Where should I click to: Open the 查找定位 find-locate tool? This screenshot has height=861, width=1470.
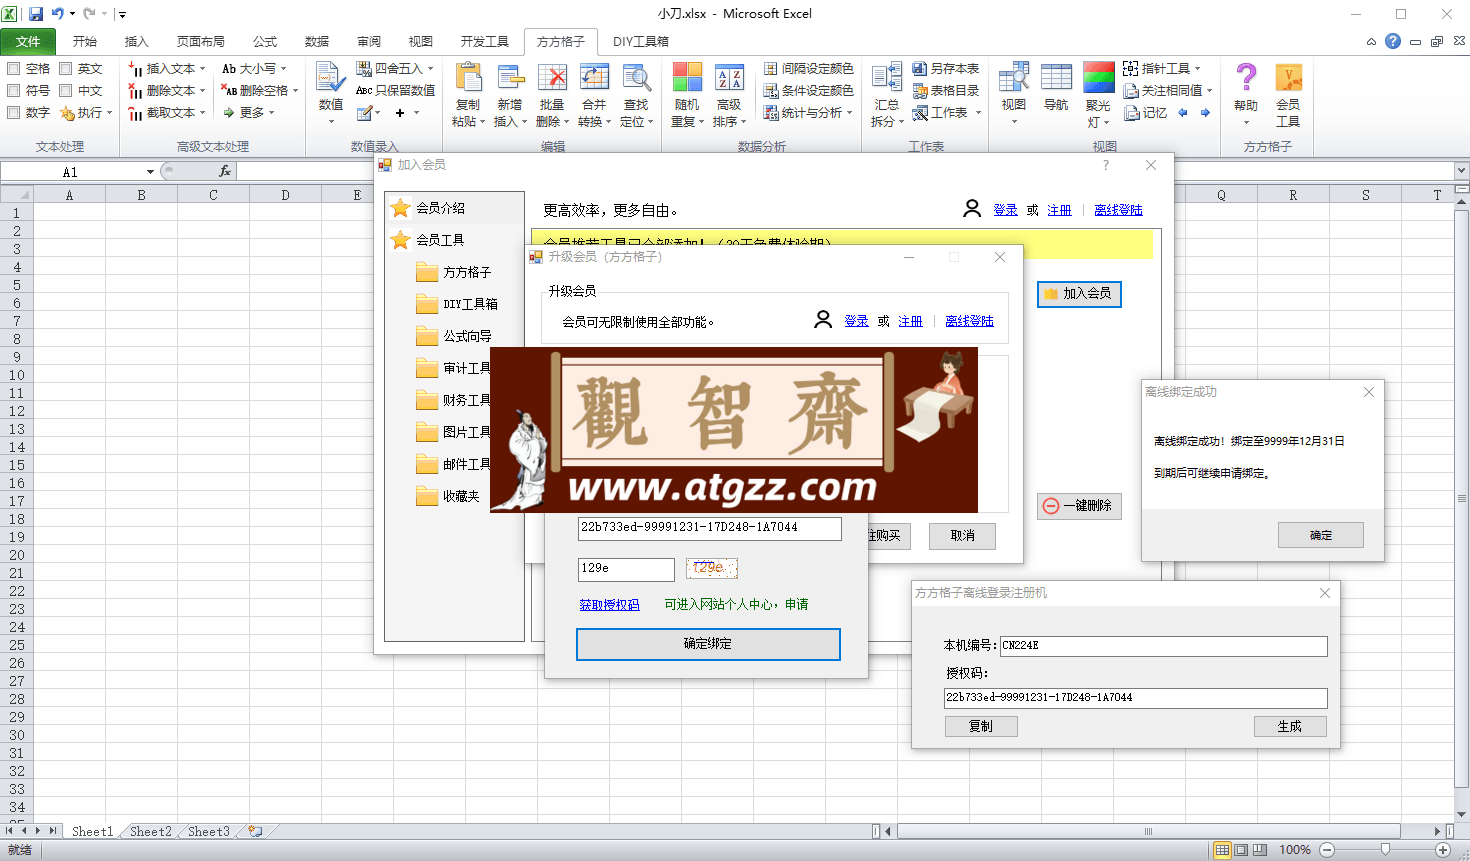coord(636,96)
